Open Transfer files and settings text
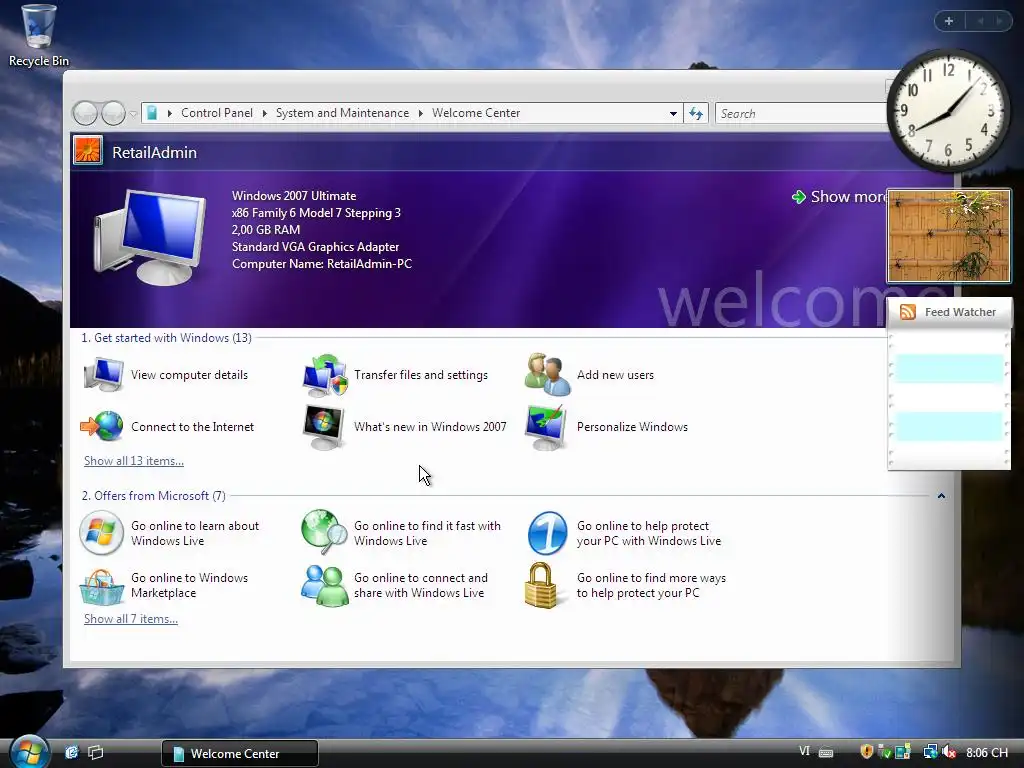Screen dimensions: 1024x768 click(421, 375)
